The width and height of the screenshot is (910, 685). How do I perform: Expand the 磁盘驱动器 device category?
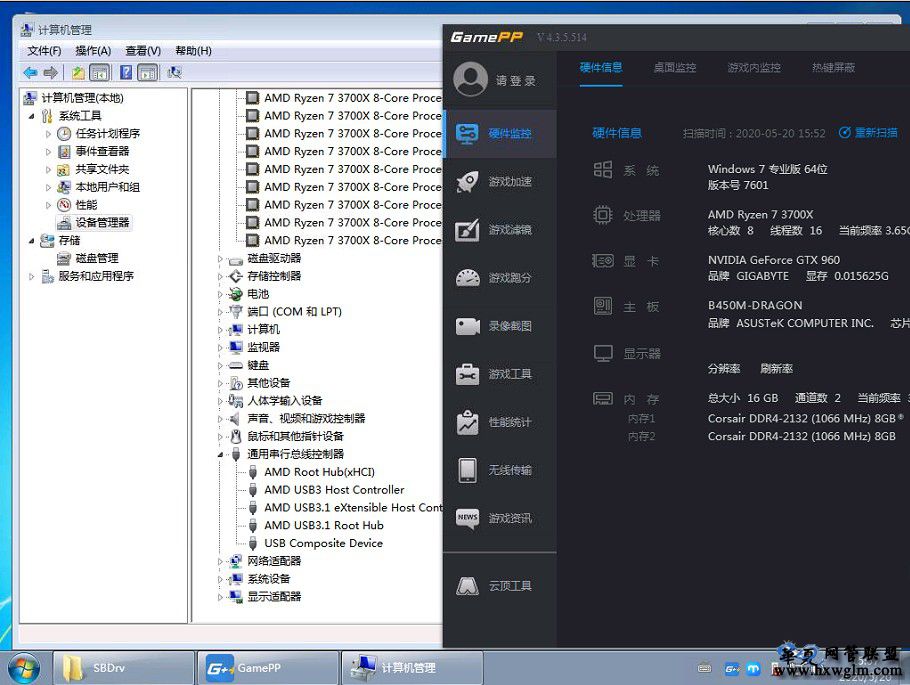[x=221, y=259]
